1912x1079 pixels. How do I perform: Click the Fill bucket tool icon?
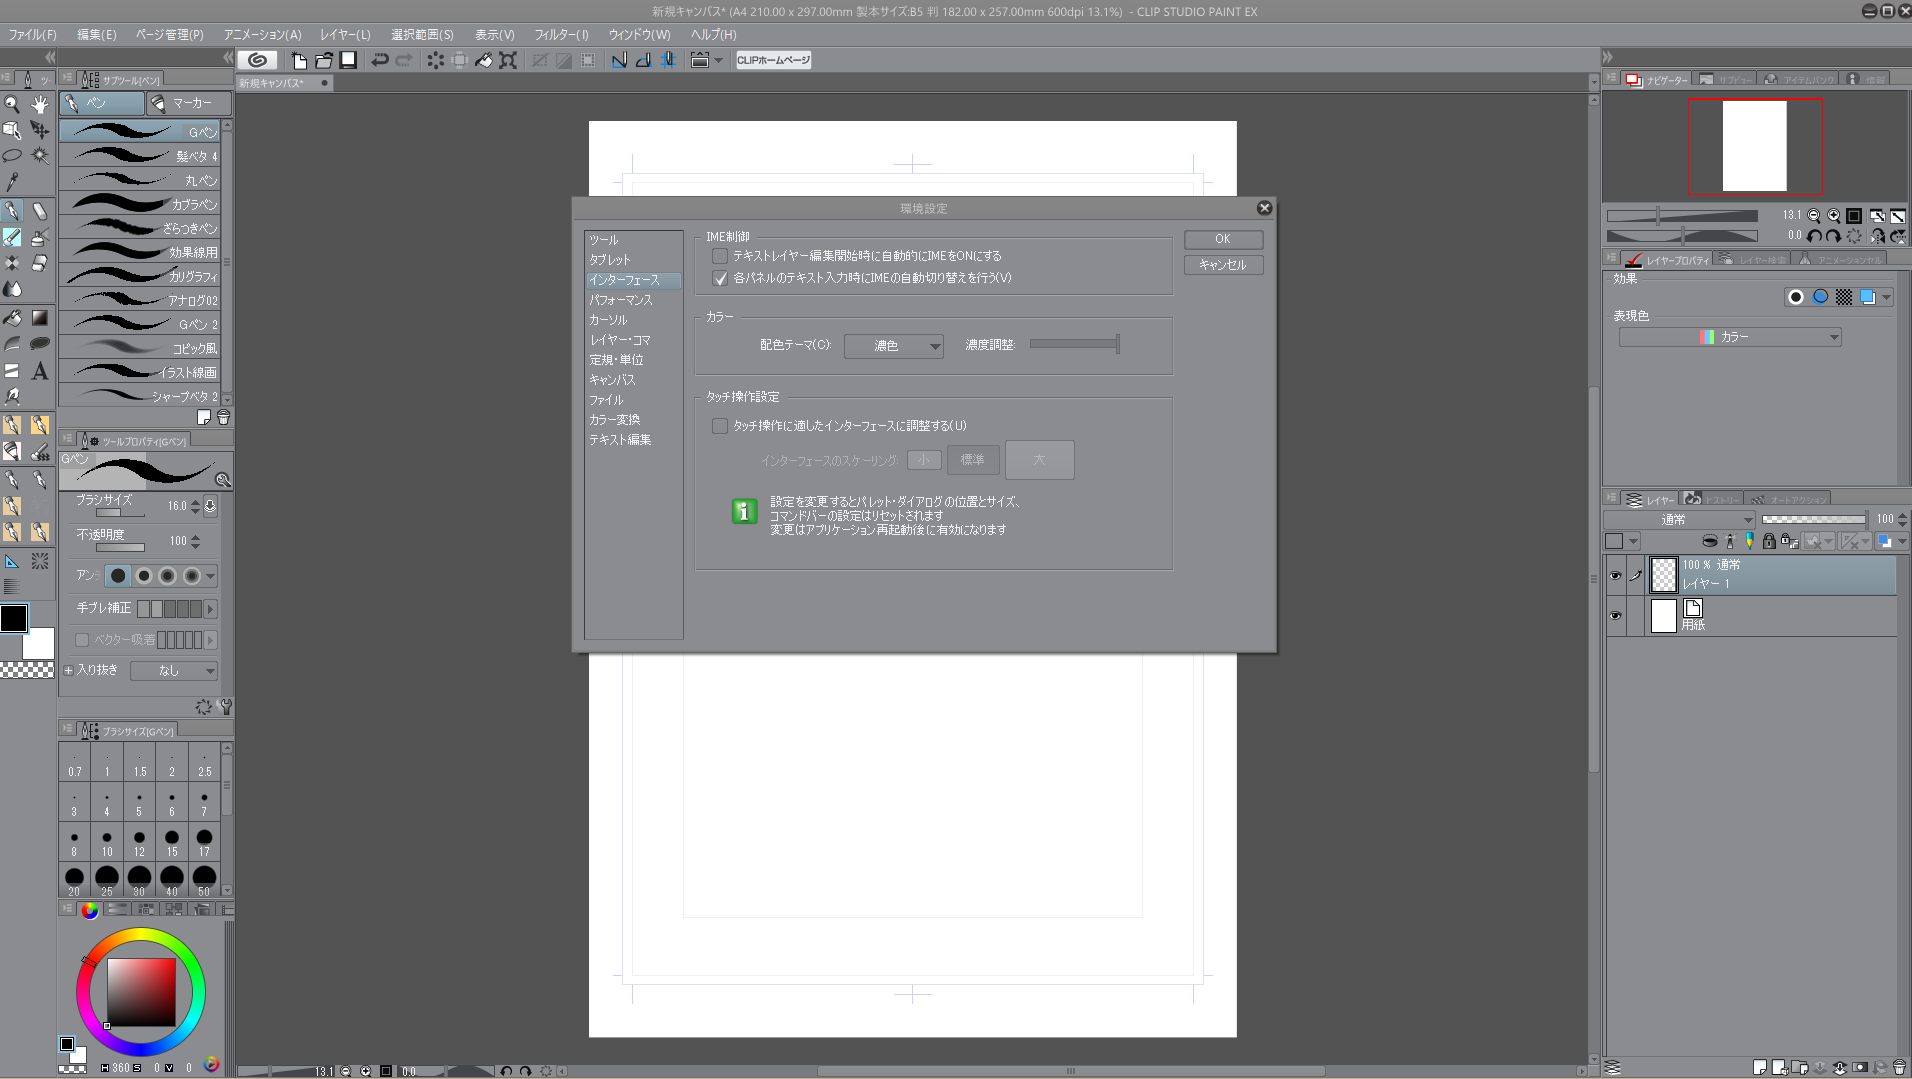12,318
